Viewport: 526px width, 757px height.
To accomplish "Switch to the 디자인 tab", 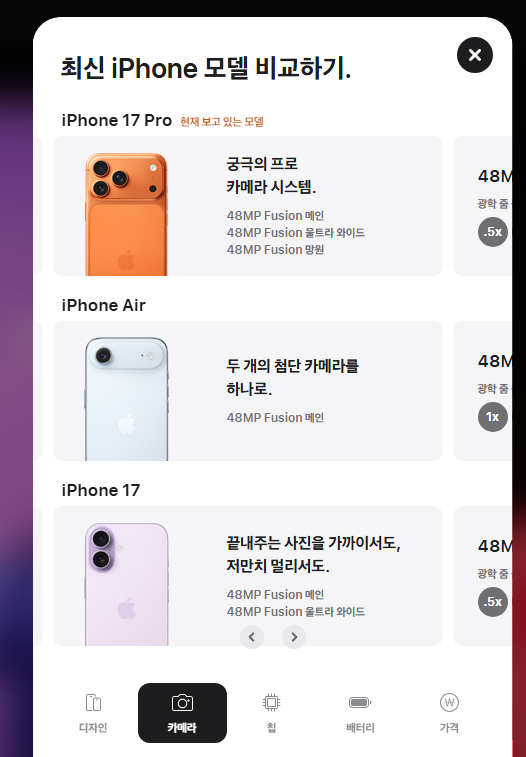I will pos(93,713).
